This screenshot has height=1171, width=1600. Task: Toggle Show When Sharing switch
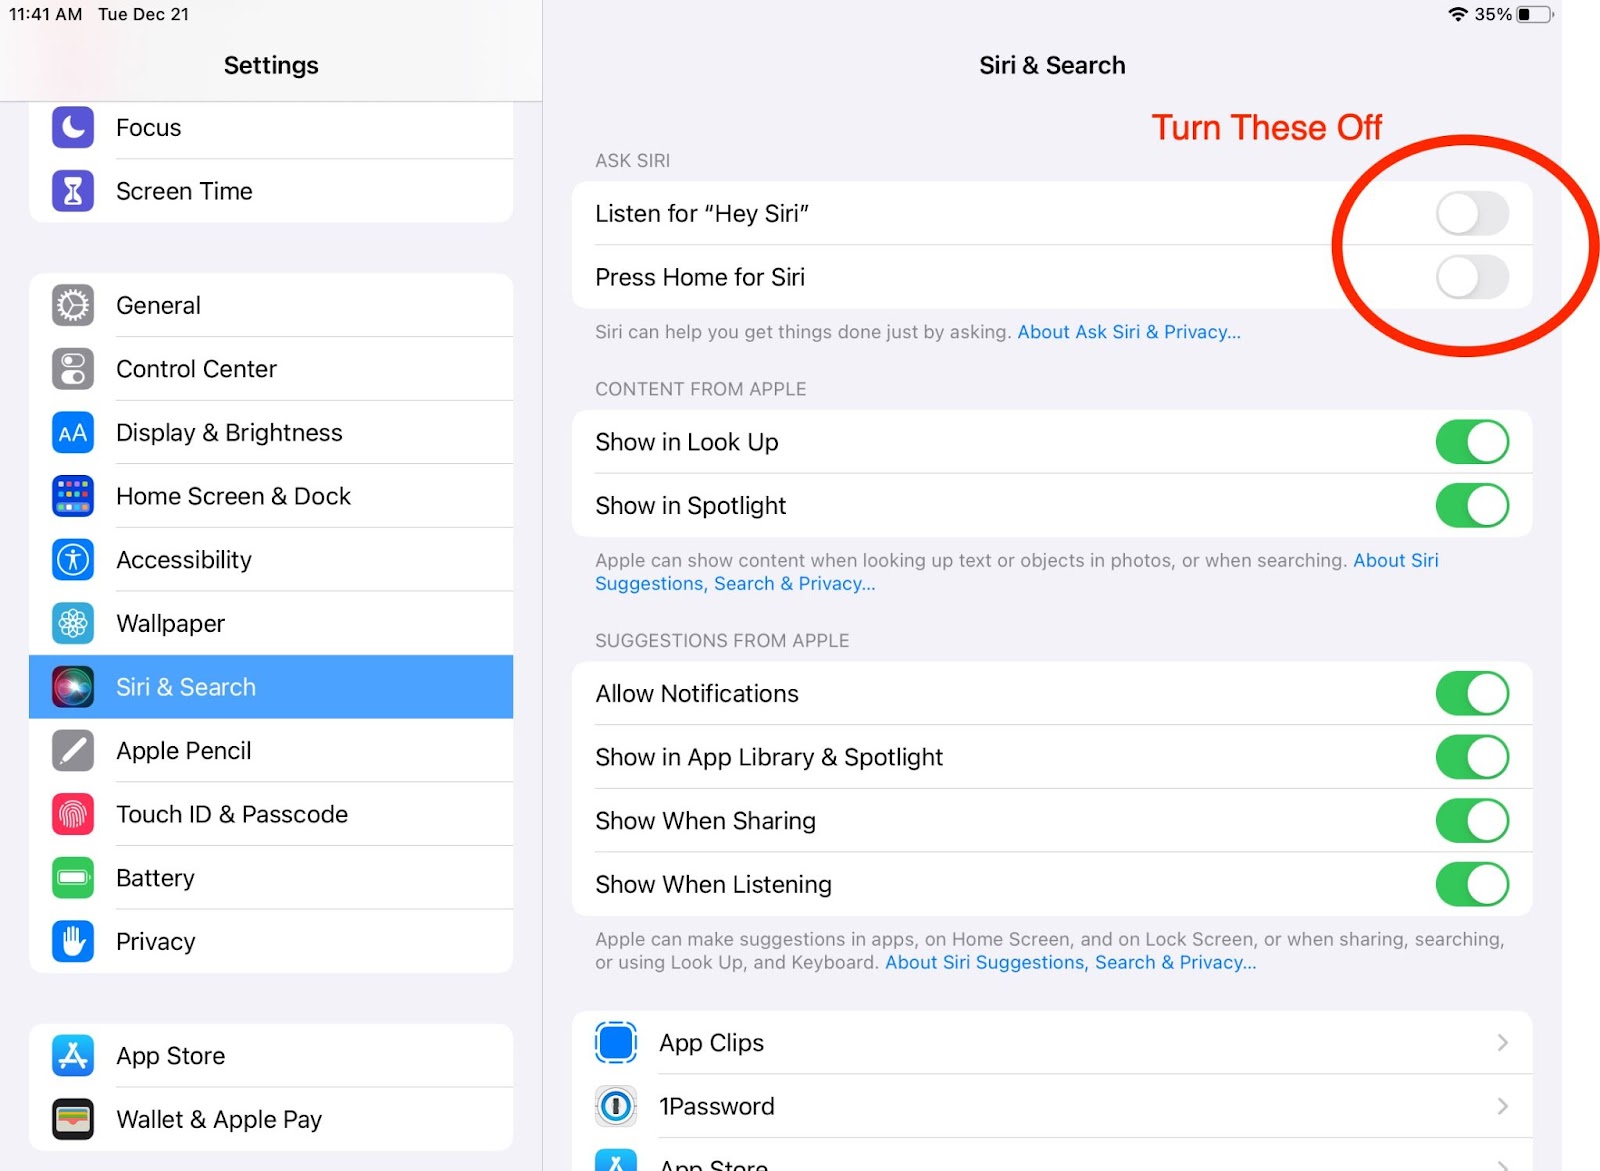(1472, 821)
